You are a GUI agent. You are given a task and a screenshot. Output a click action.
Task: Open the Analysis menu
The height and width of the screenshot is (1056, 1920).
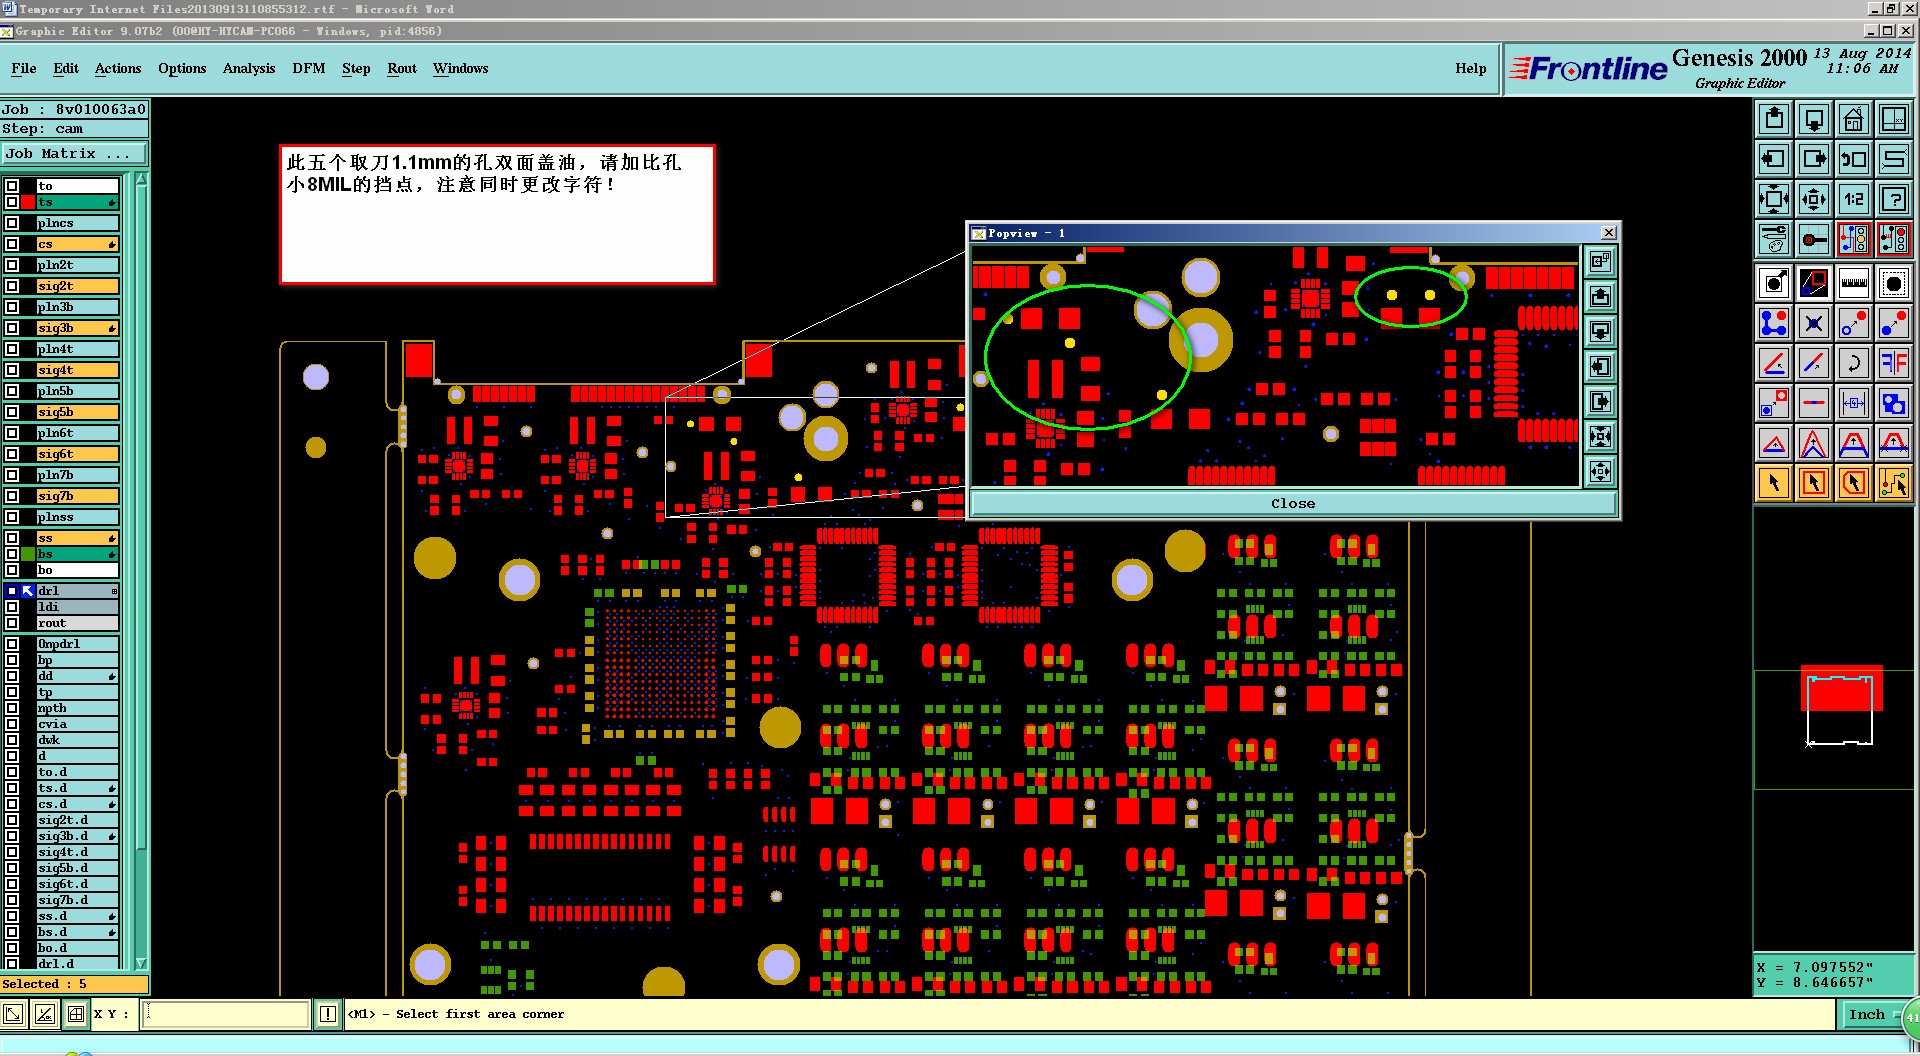(249, 68)
